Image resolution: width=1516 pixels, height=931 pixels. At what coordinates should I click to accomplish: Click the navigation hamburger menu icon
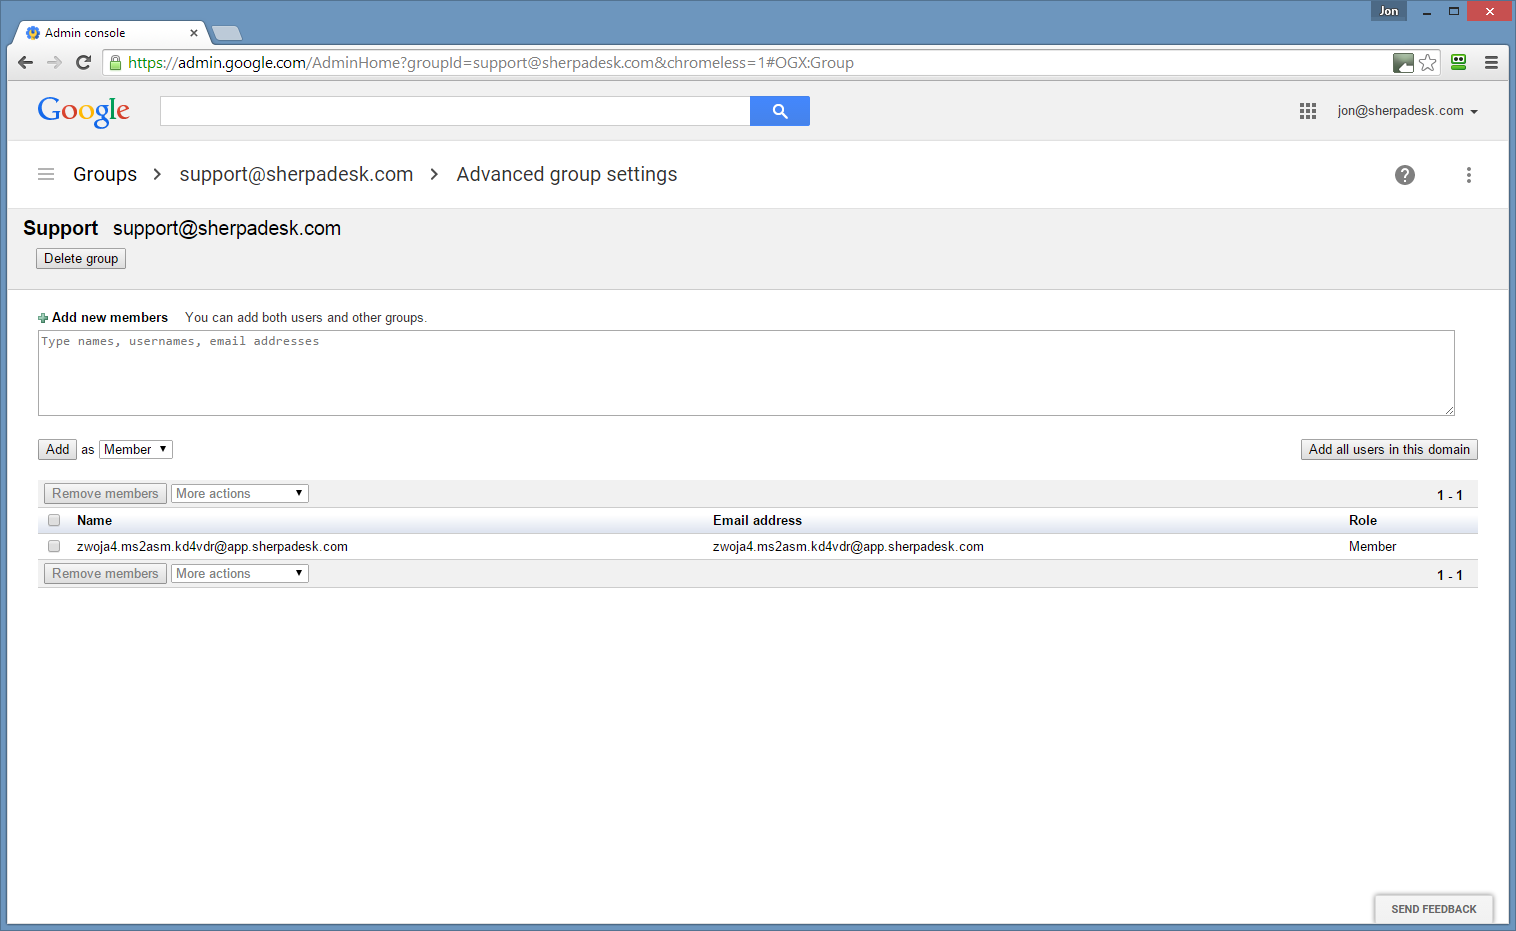(46, 174)
